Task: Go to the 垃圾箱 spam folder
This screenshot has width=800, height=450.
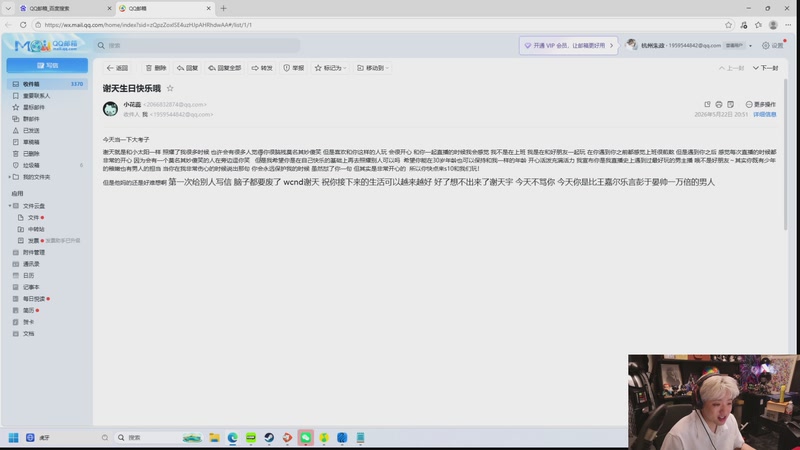Action: pyautogui.click(x=47, y=165)
